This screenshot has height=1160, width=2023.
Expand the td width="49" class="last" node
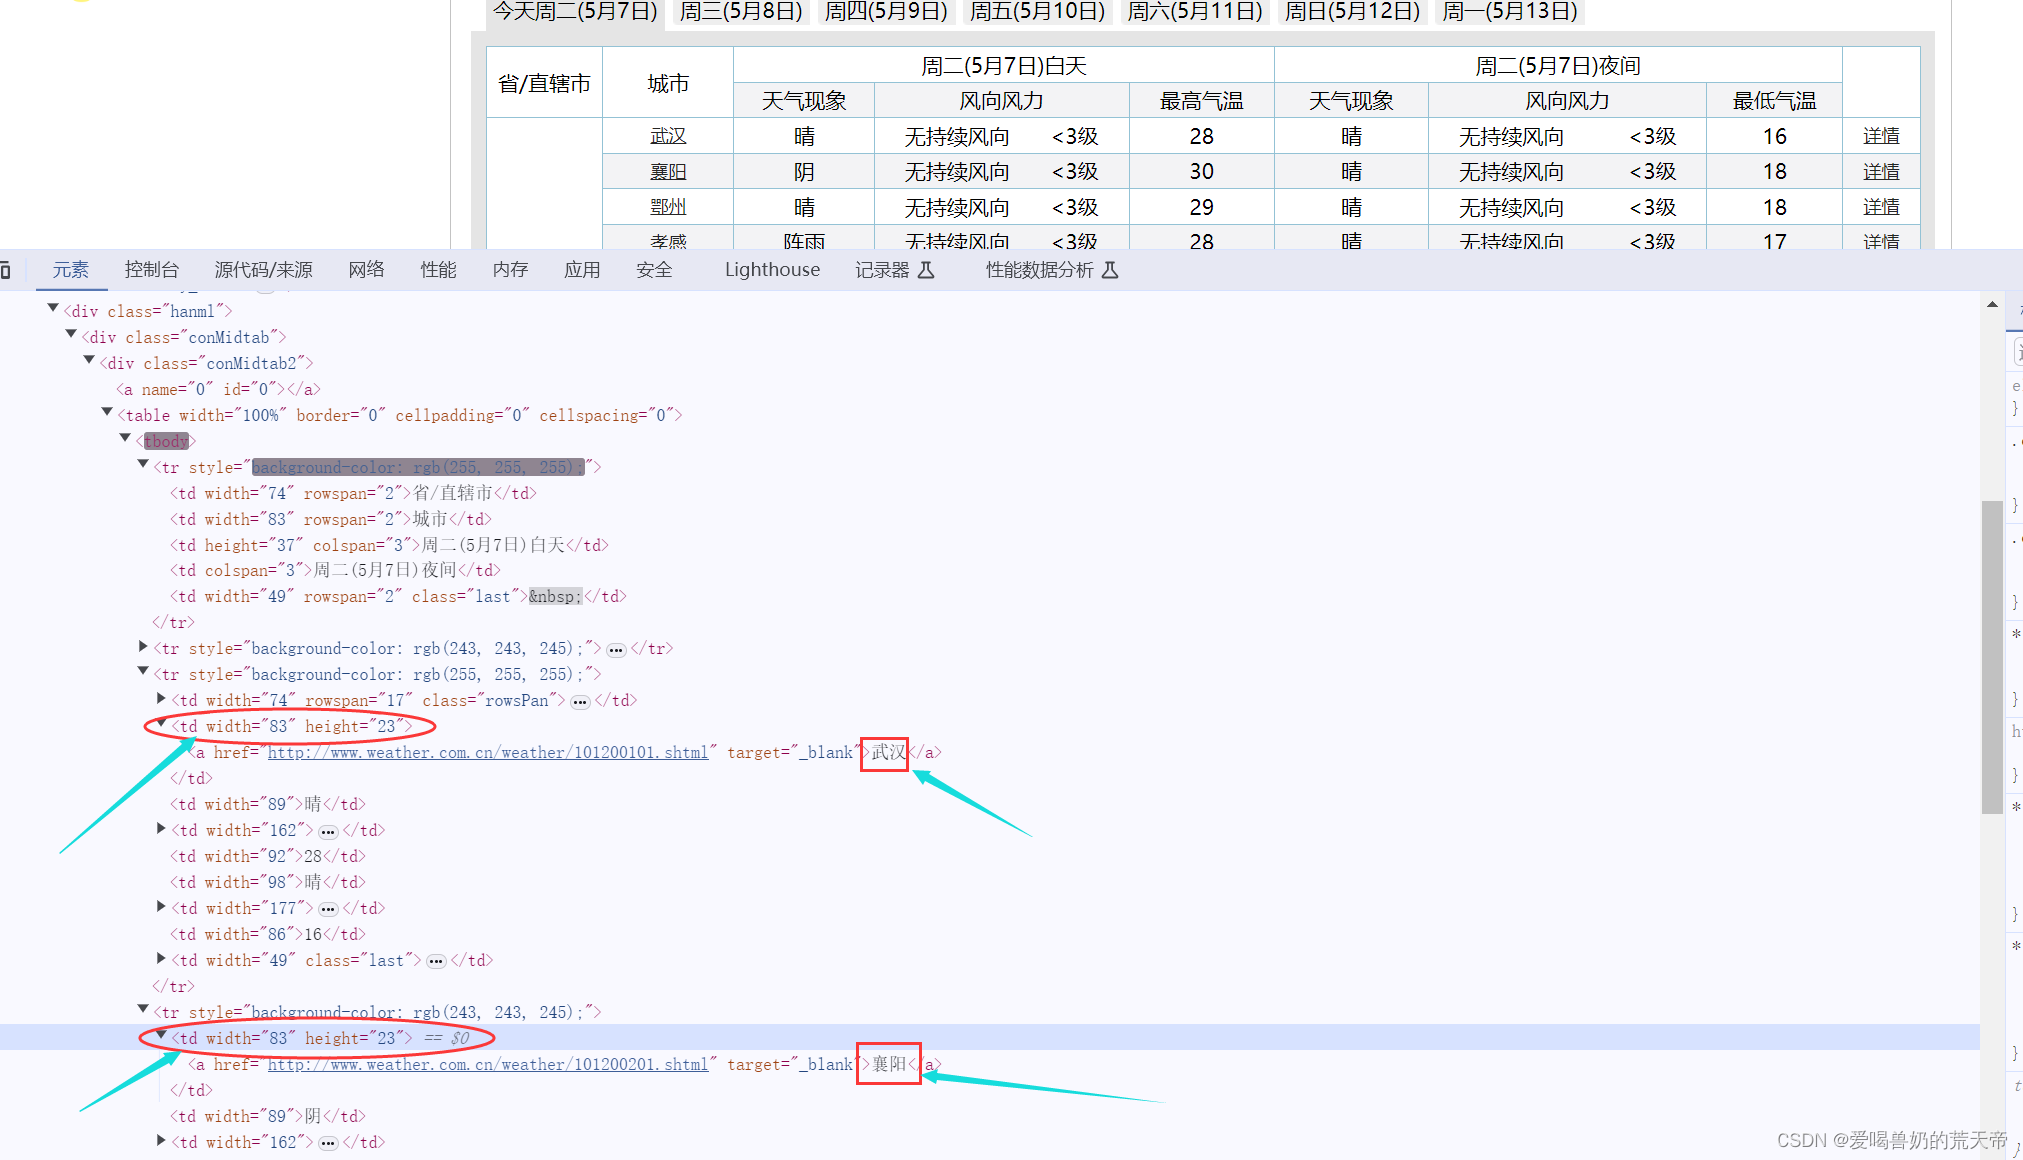pos(161,959)
